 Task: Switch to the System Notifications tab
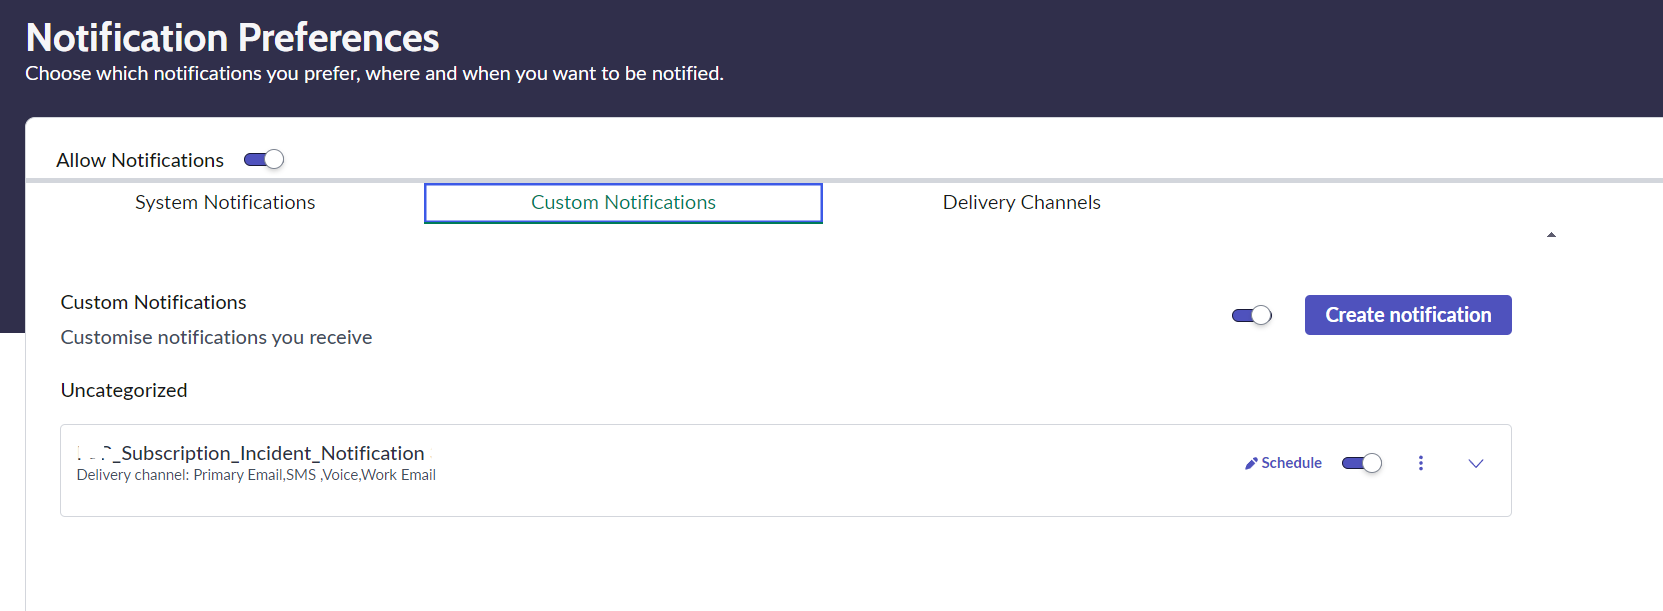click(225, 203)
